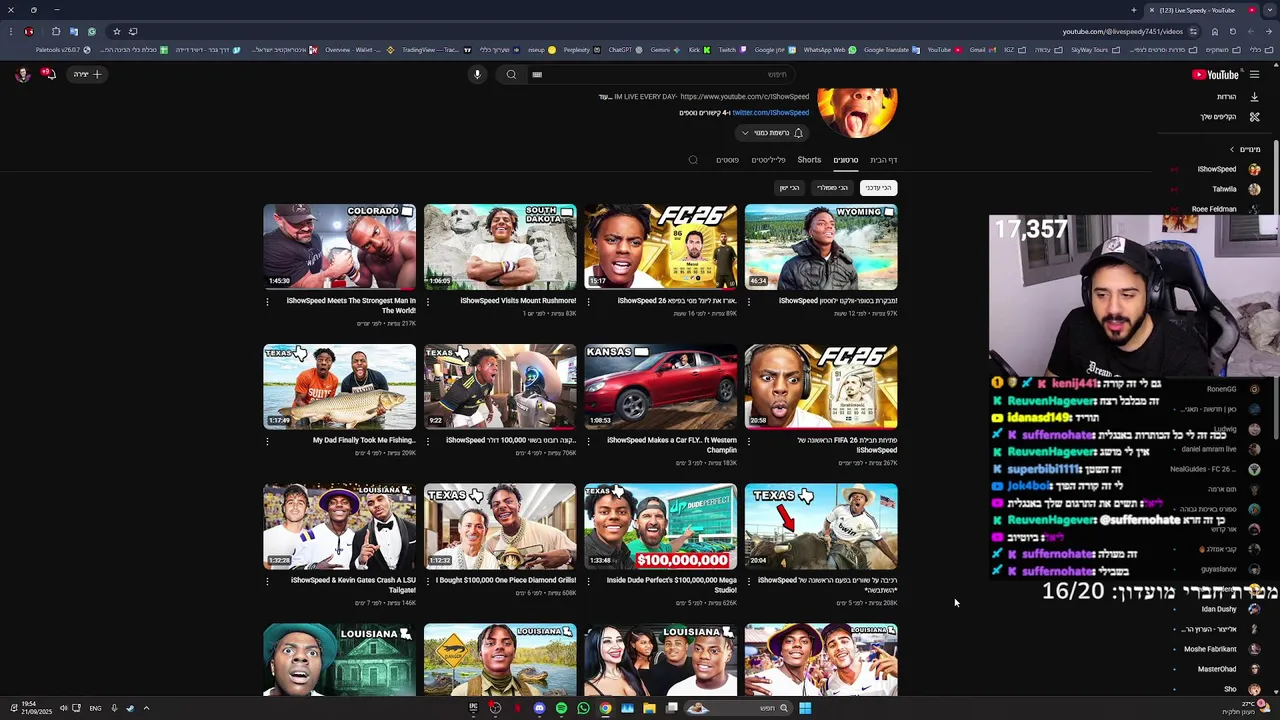Viewport: 1280px width, 720px height.
Task: Open a new browser tab with plus
Action: pyautogui.click(x=1134, y=10)
